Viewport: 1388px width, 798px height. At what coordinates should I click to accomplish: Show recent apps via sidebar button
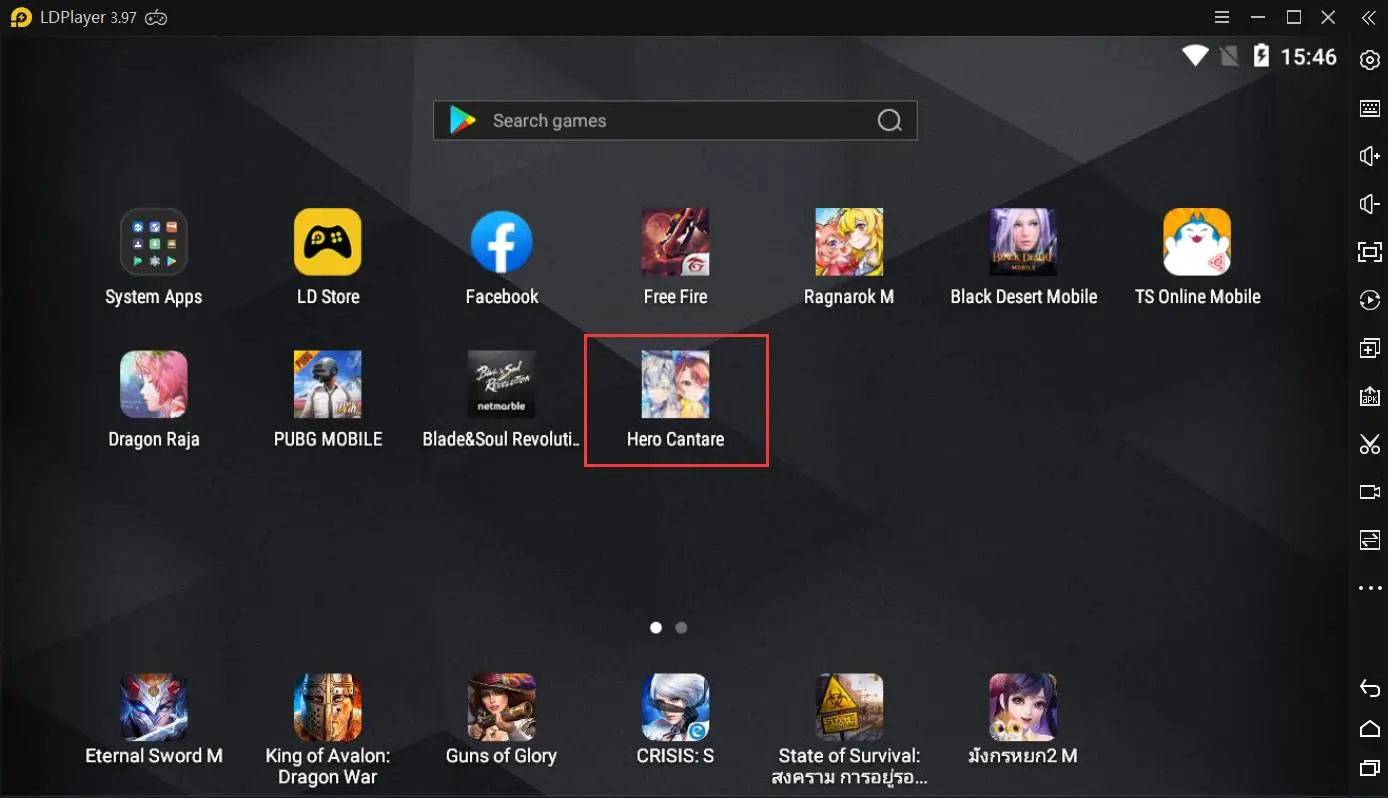[1370, 768]
